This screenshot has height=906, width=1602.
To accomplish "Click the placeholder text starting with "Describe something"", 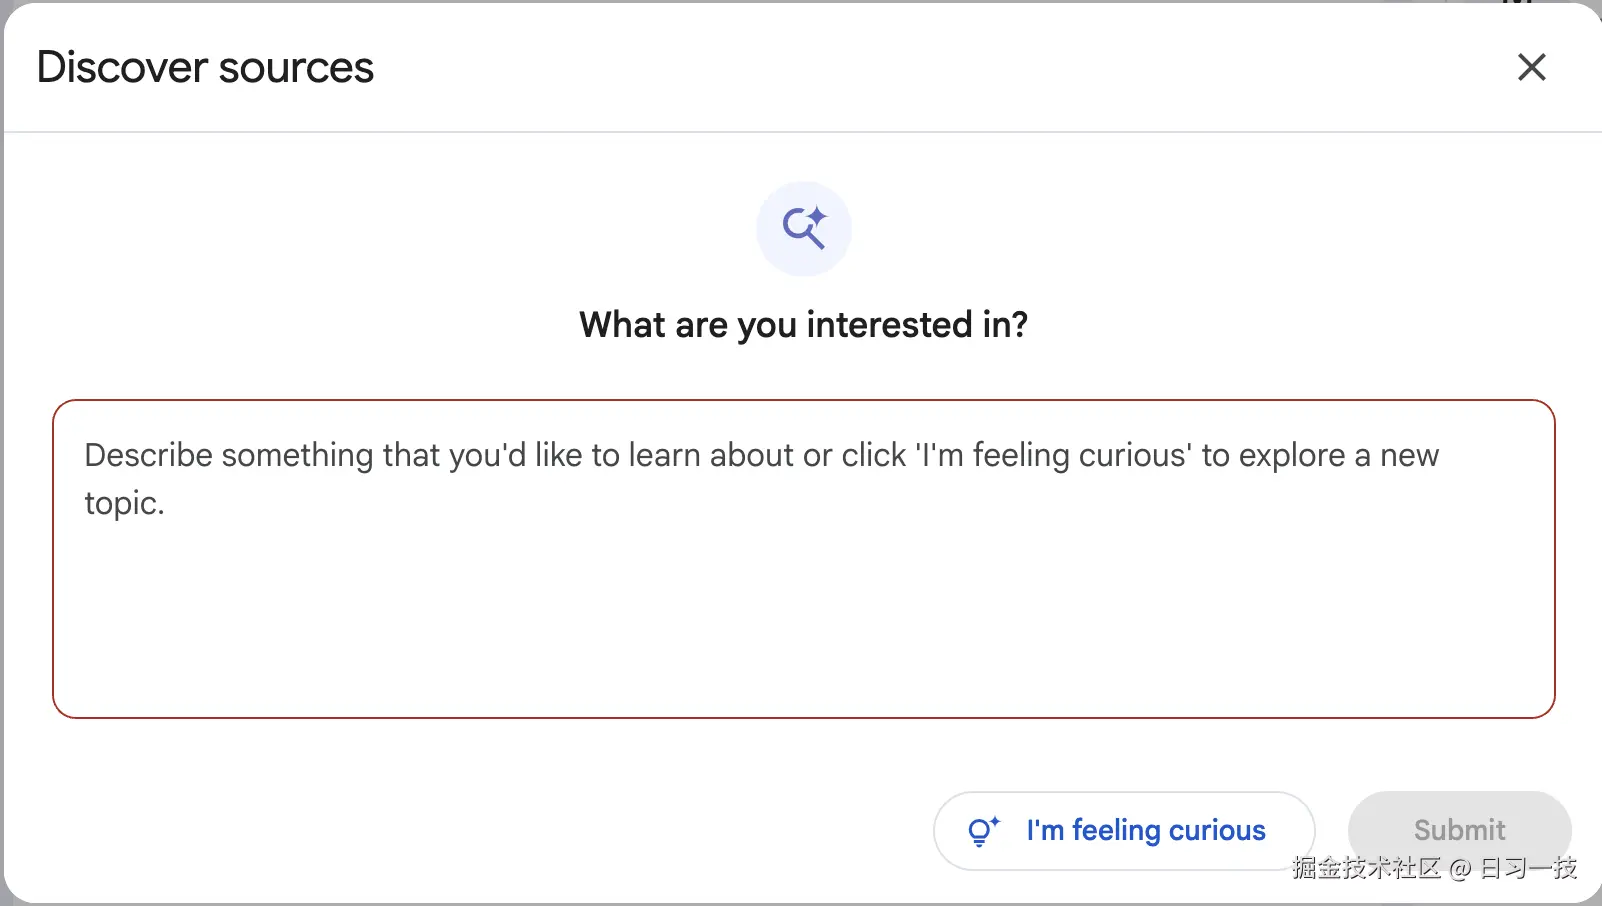I will point(760,456).
